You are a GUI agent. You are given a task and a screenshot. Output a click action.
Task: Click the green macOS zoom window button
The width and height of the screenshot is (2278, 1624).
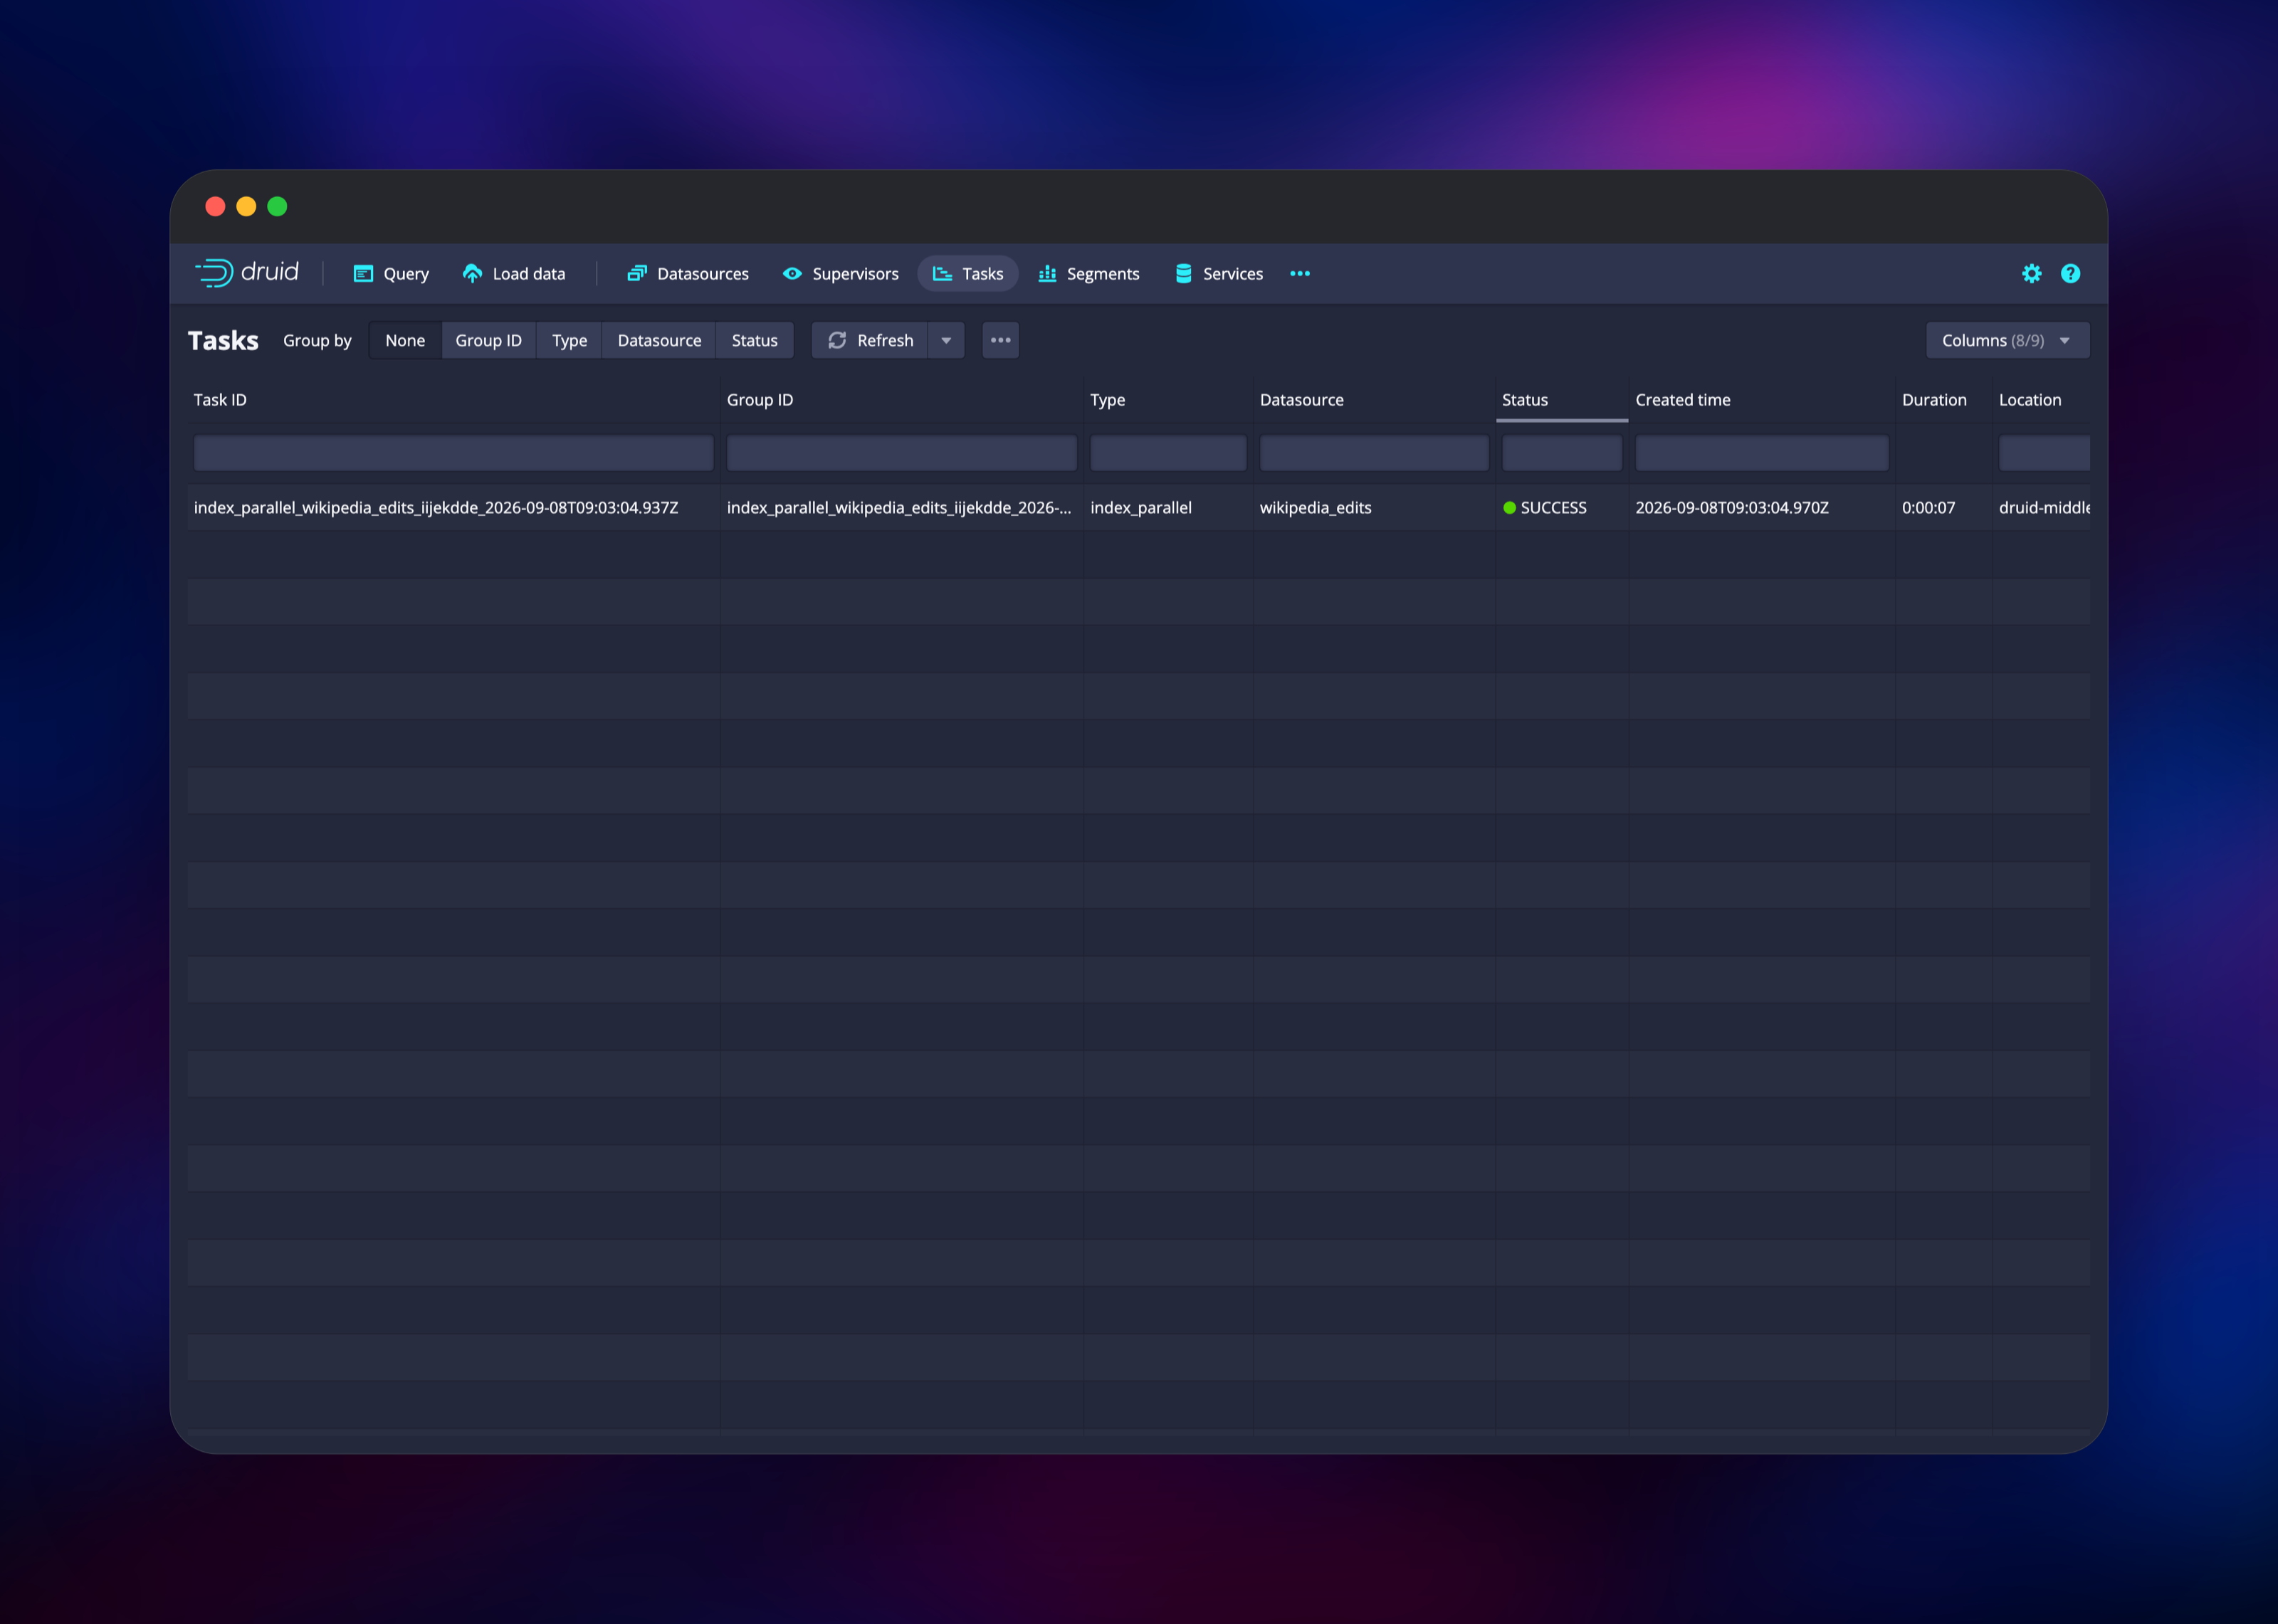[277, 206]
